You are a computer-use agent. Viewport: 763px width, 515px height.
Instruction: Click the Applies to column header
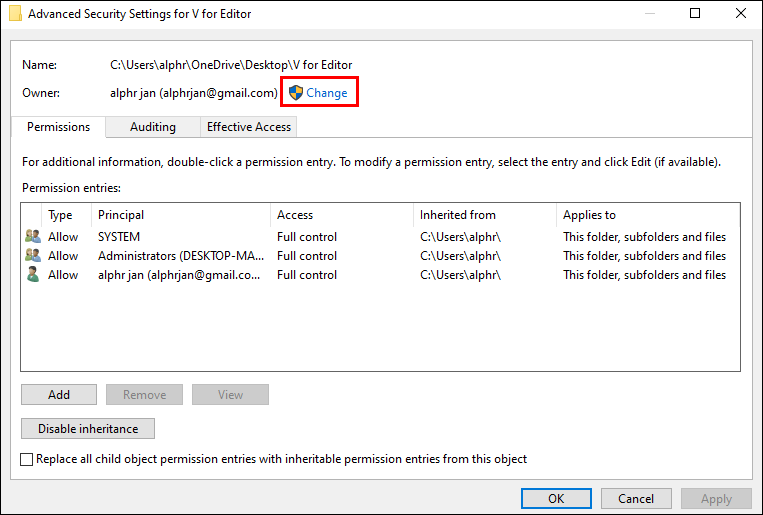click(x=645, y=215)
